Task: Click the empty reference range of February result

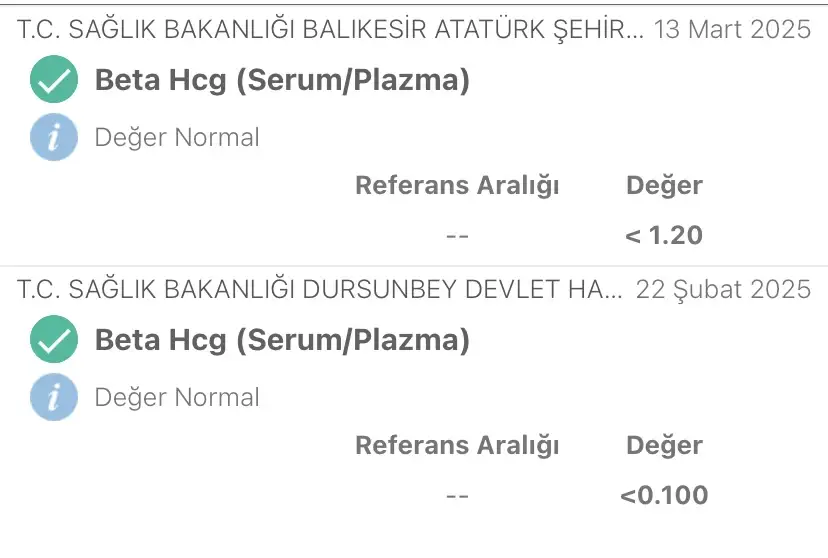Action: (x=457, y=496)
